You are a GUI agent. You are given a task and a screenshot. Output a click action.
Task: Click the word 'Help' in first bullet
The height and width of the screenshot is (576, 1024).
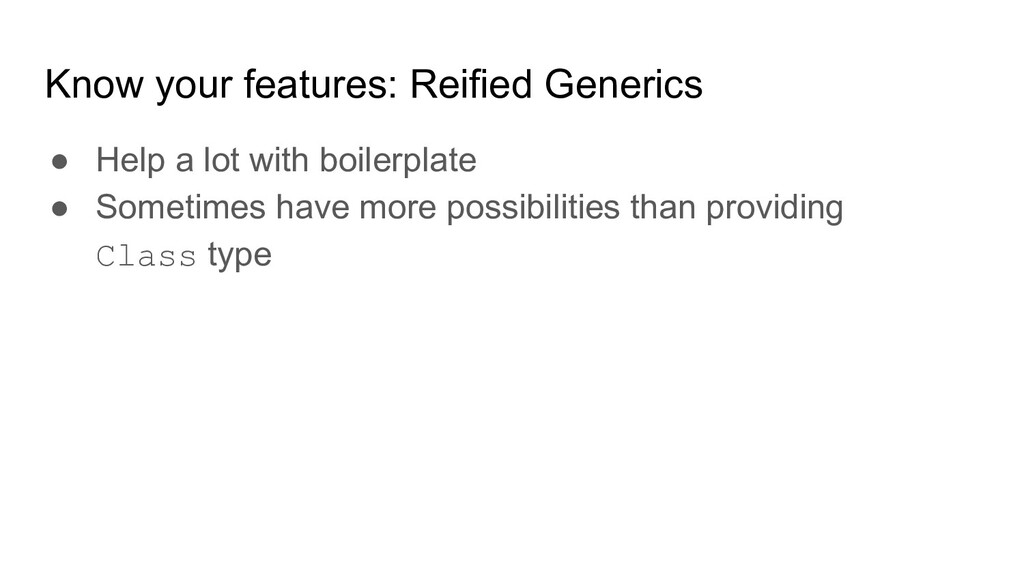(131, 161)
